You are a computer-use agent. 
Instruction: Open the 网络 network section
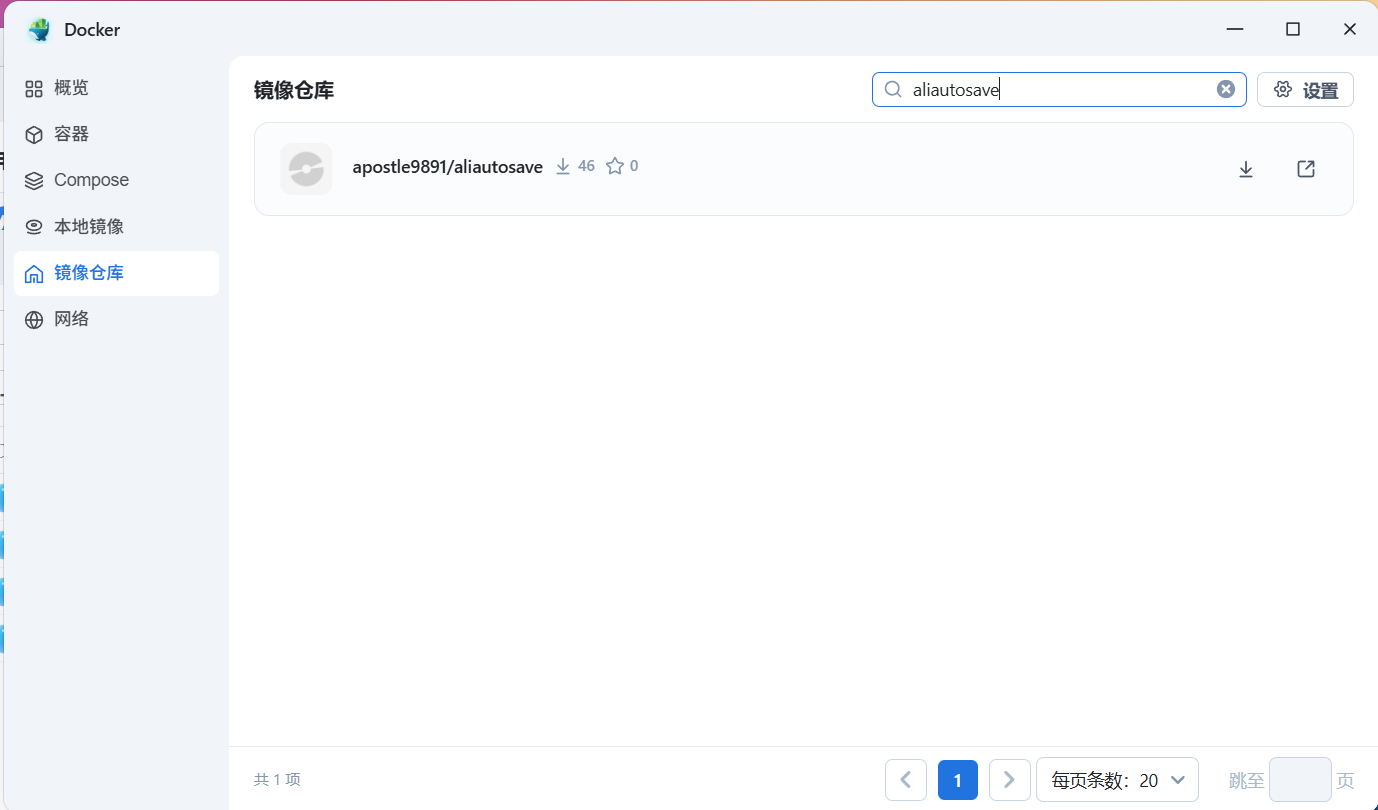tap(71, 319)
